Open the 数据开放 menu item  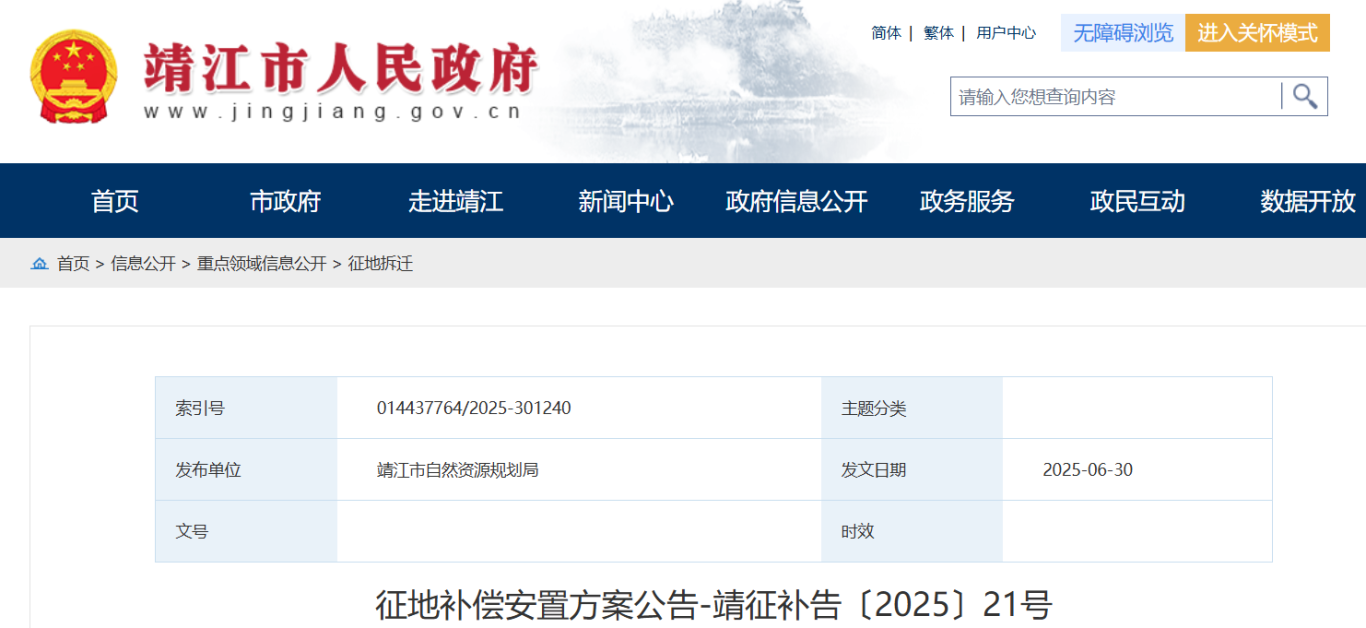[1308, 201]
